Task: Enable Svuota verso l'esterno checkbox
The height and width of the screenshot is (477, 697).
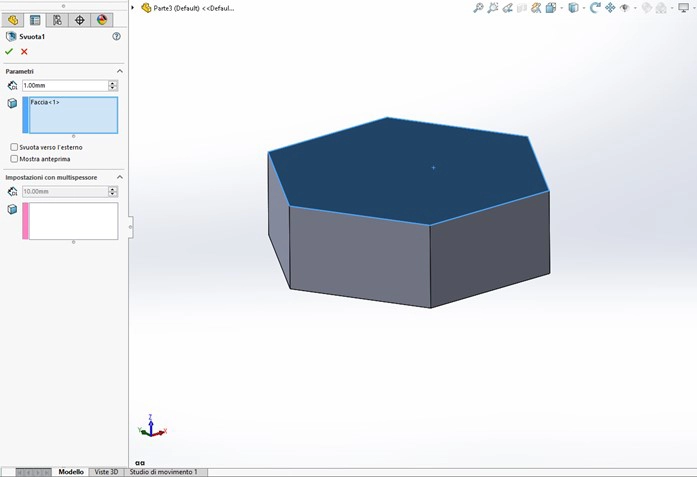Action: coord(14,147)
